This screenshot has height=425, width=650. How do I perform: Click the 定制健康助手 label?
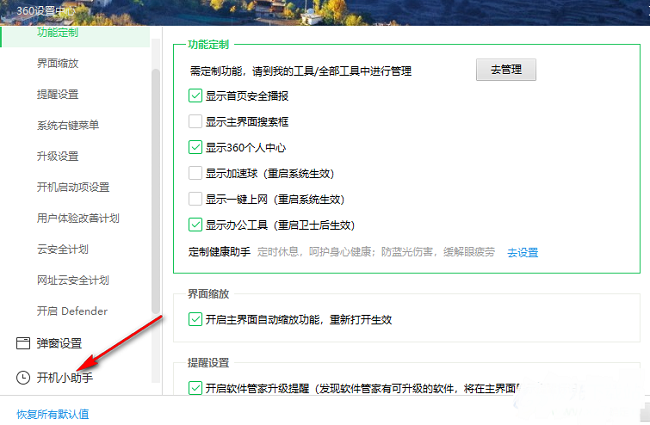(x=219, y=252)
